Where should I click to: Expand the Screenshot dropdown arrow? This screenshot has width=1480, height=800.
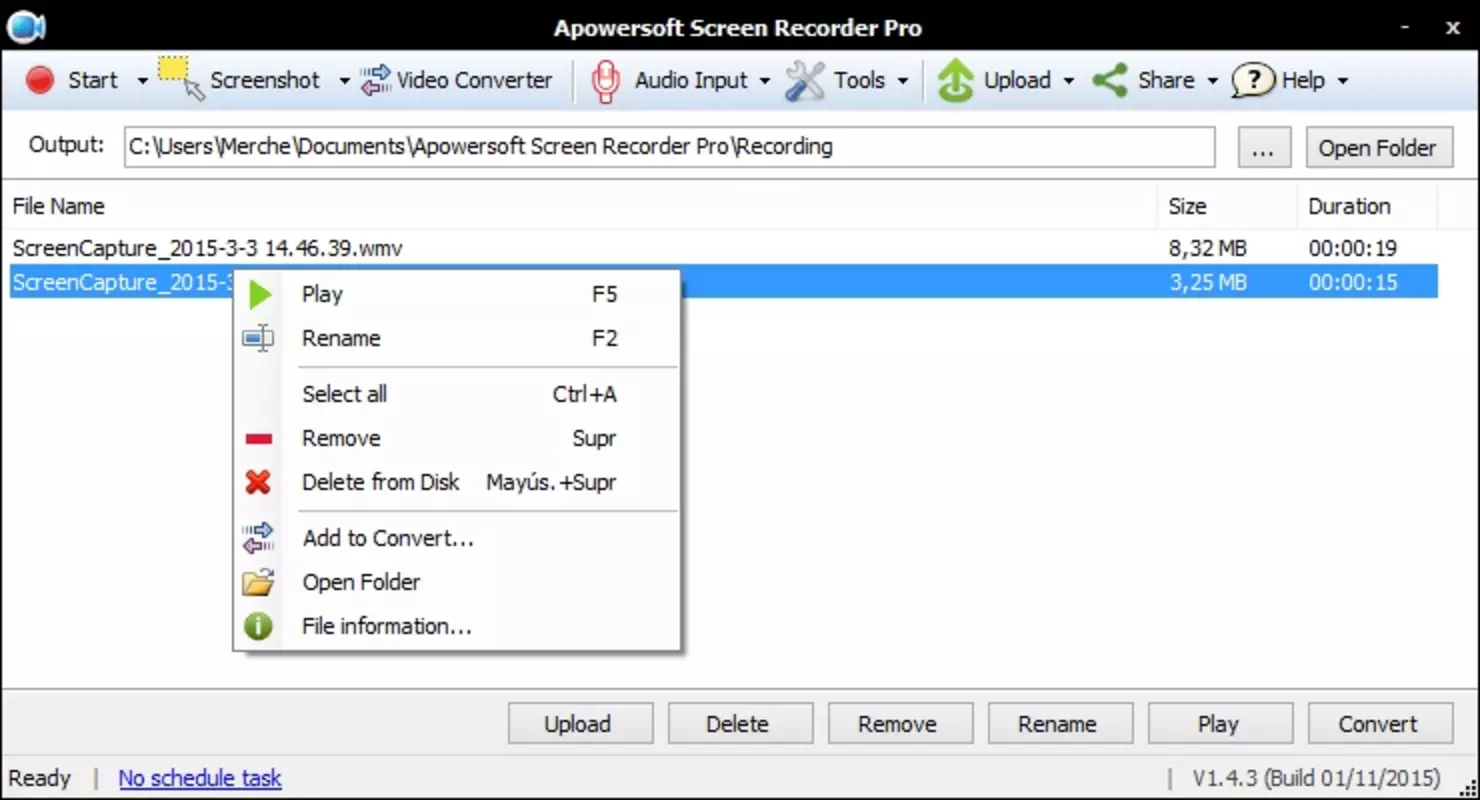[344, 81]
